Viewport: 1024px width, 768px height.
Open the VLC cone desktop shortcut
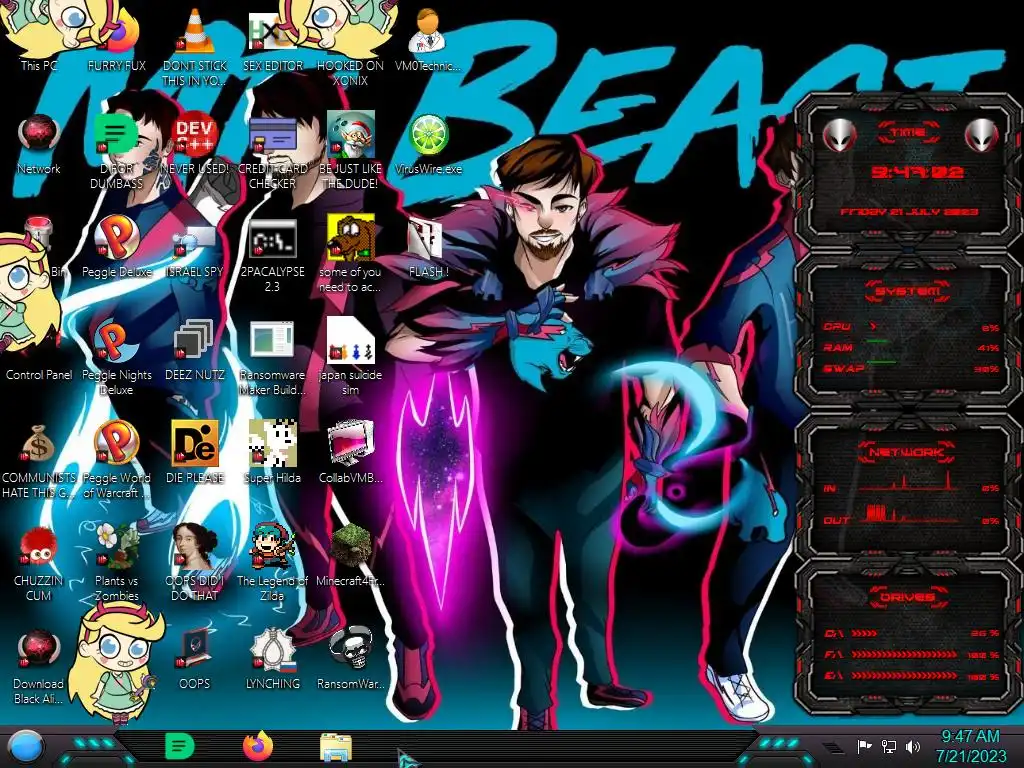[195, 46]
